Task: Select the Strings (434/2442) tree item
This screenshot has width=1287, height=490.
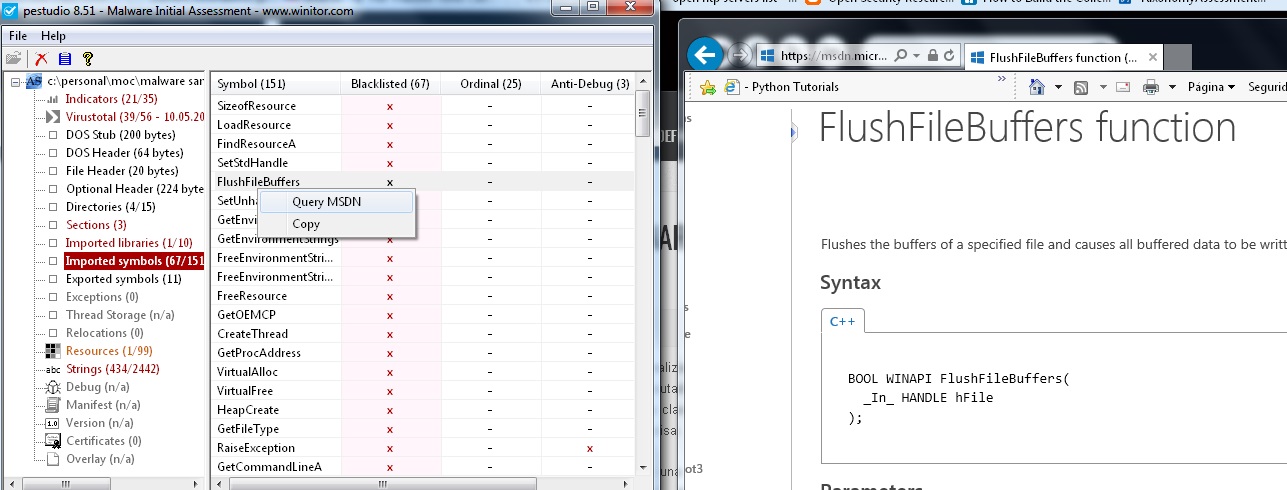Action: [x=112, y=369]
